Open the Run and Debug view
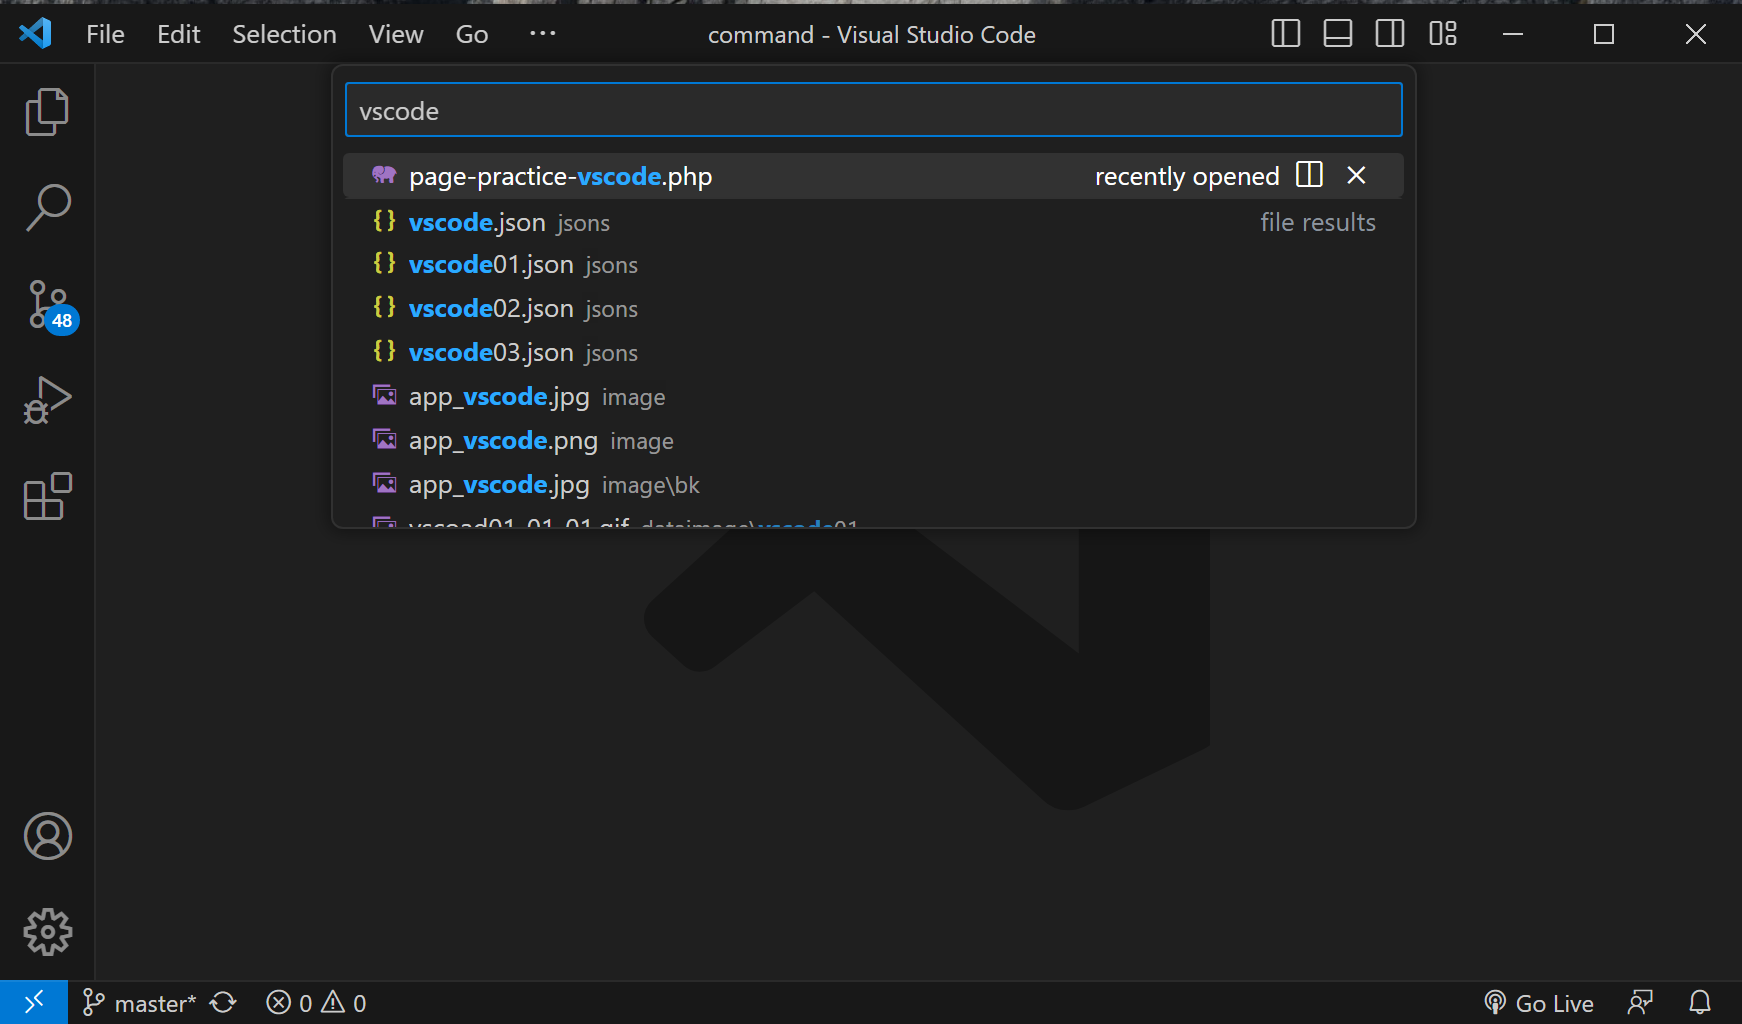Viewport: 1742px width, 1024px height. (46, 399)
